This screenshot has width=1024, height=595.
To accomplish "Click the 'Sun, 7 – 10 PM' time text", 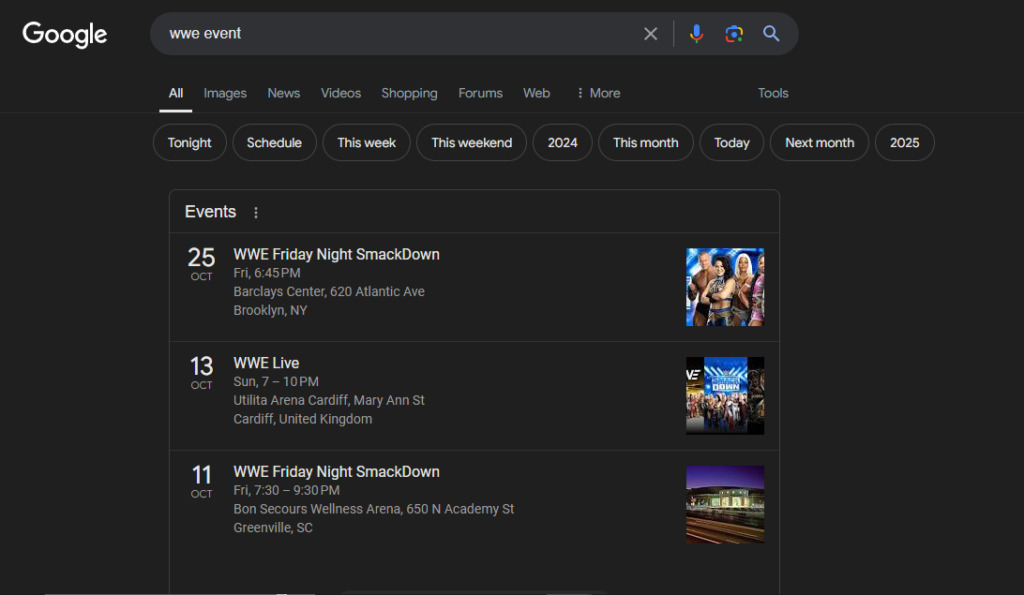I will pyautogui.click(x=276, y=381).
